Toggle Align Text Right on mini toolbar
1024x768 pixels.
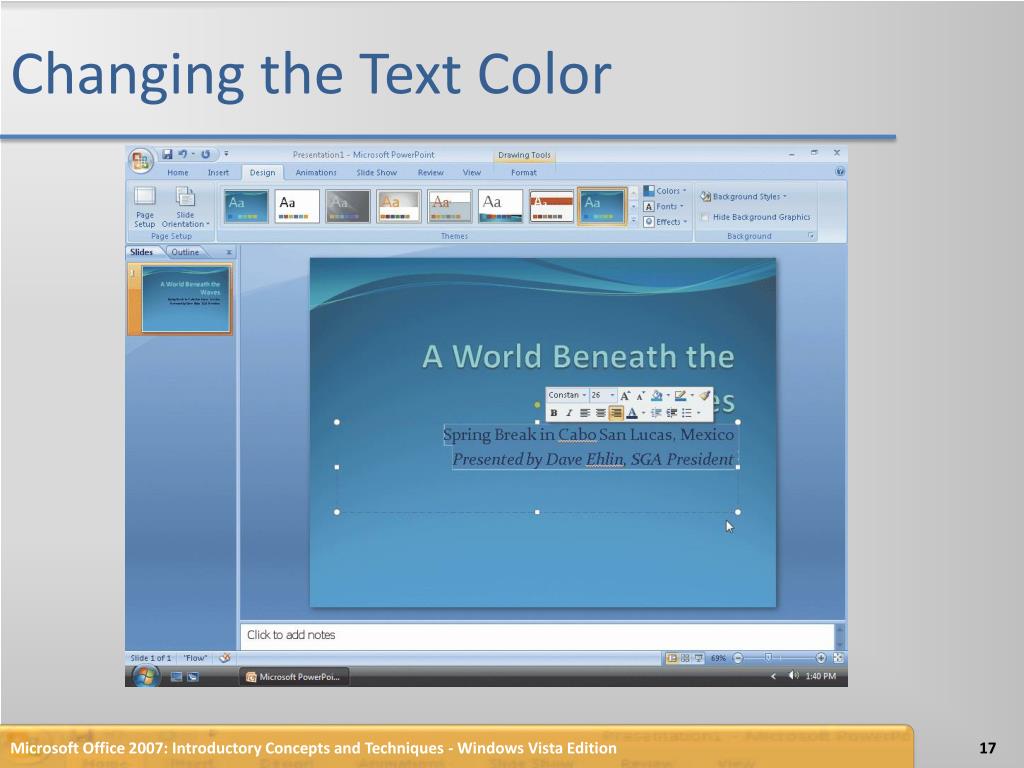(615, 413)
